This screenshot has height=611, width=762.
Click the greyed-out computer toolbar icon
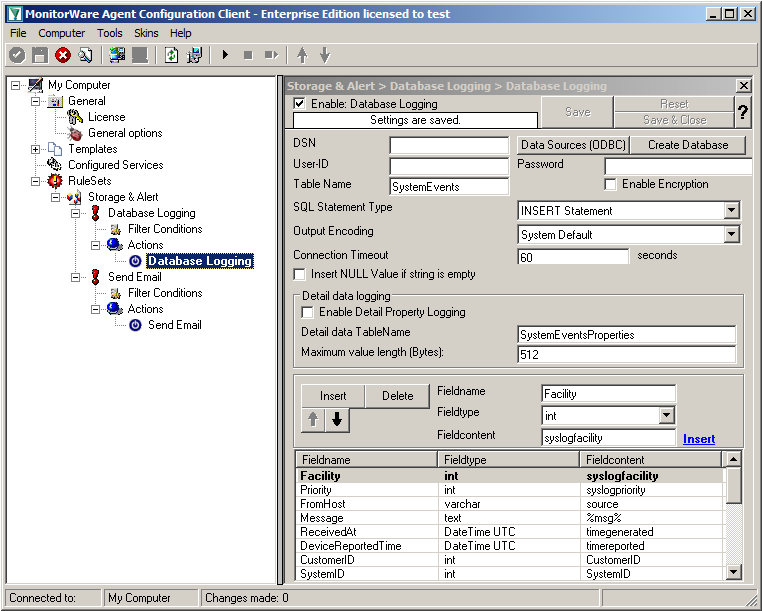(x=140, y=55)
